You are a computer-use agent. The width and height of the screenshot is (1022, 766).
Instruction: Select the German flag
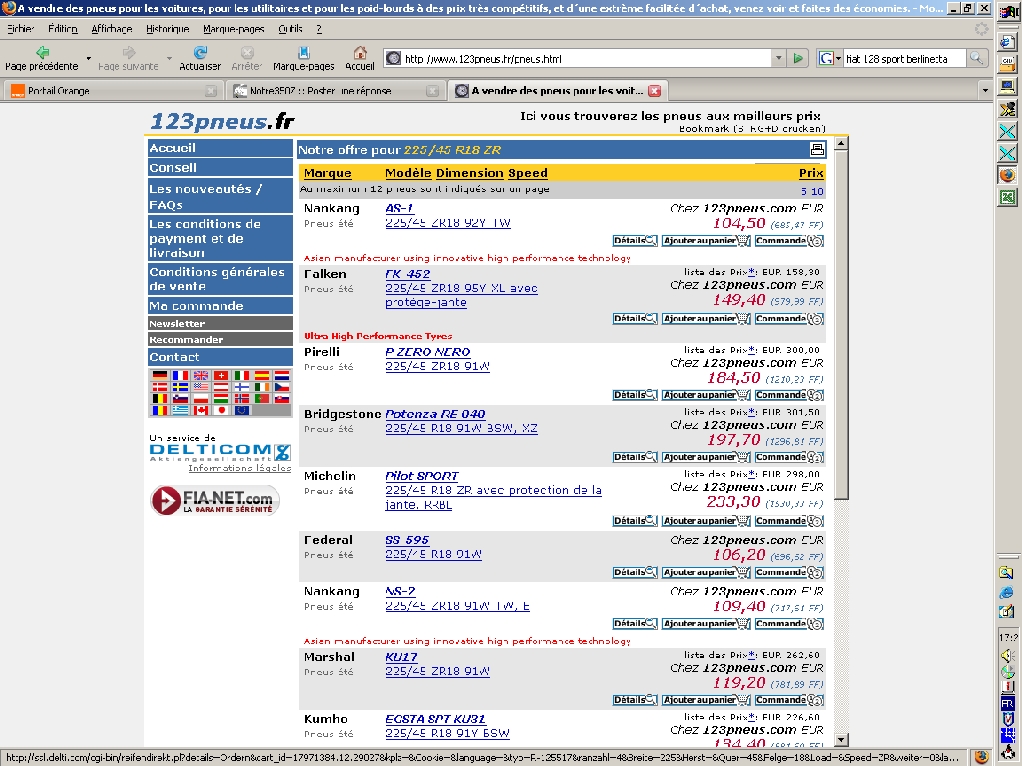click(x=160, y=376)
